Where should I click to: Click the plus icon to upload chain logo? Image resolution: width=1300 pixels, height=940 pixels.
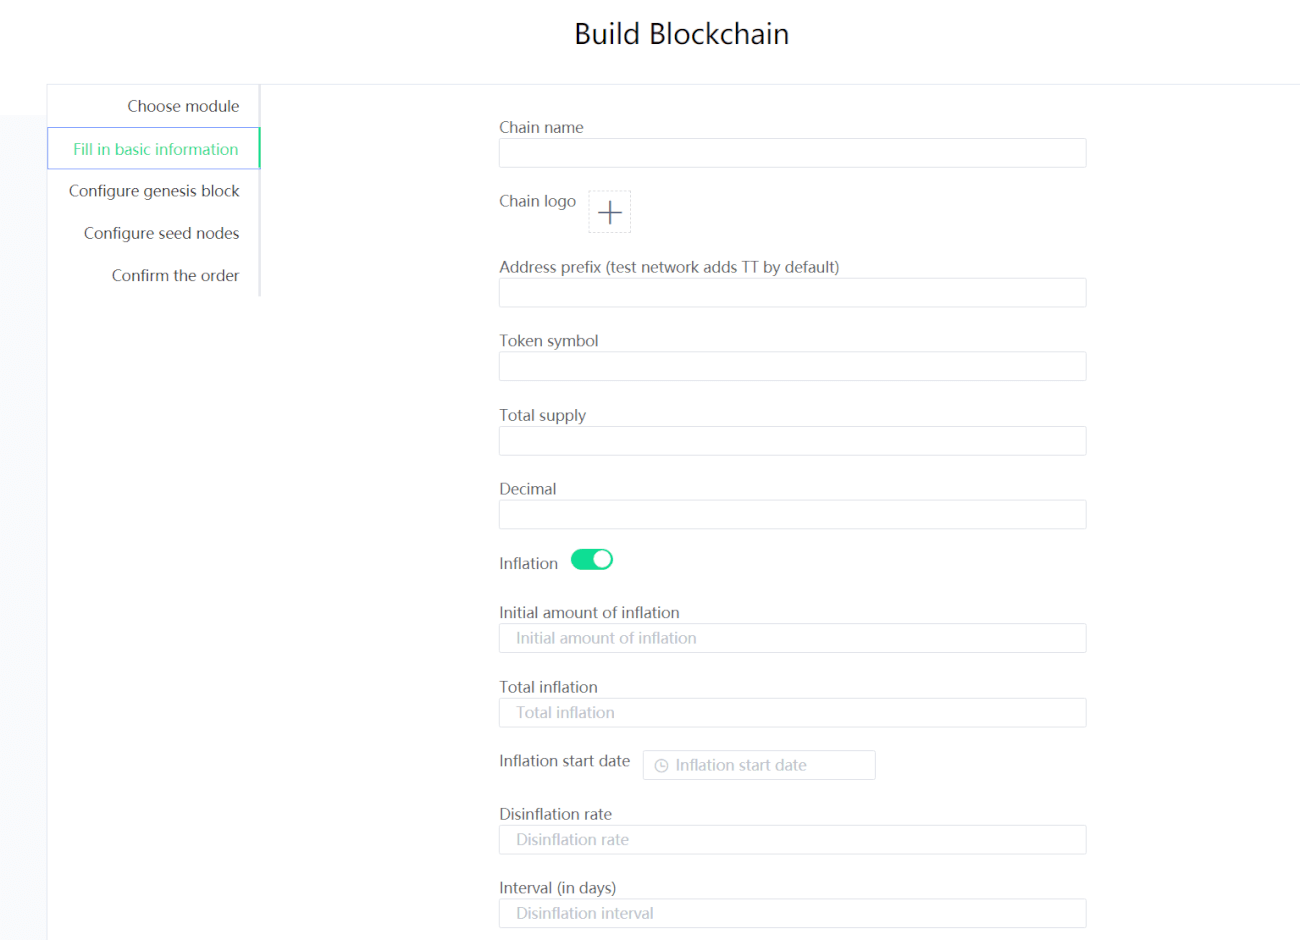click(x=610, y=212)
